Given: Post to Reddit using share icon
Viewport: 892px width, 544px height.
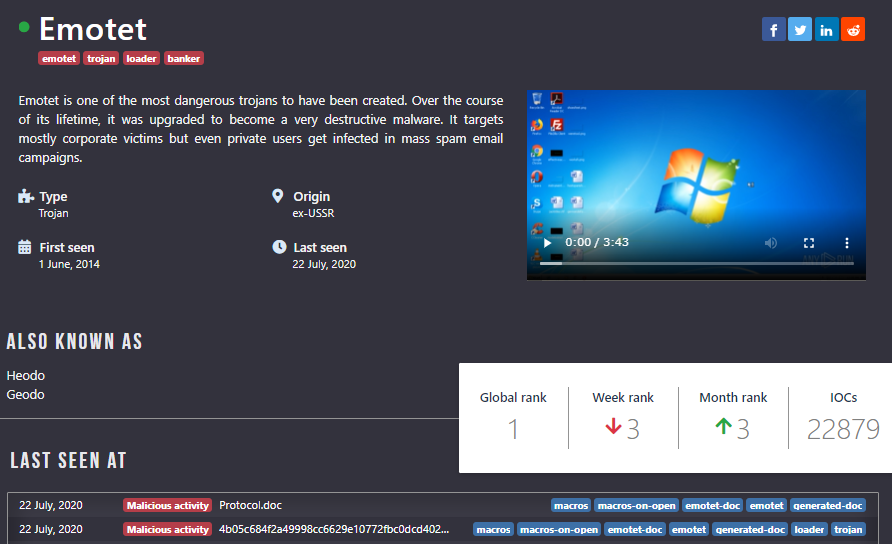Looking at the screenshot, I should coord(853,30).
